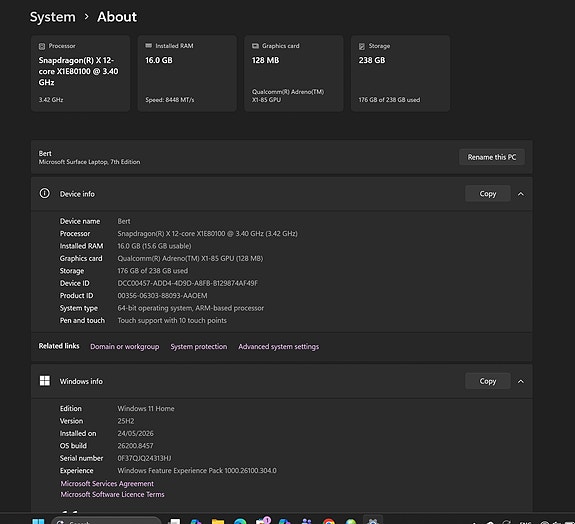Click the Processor chip icon in top card
The height and width of the screenshot is (524, 575).
(x=42, y=46)
